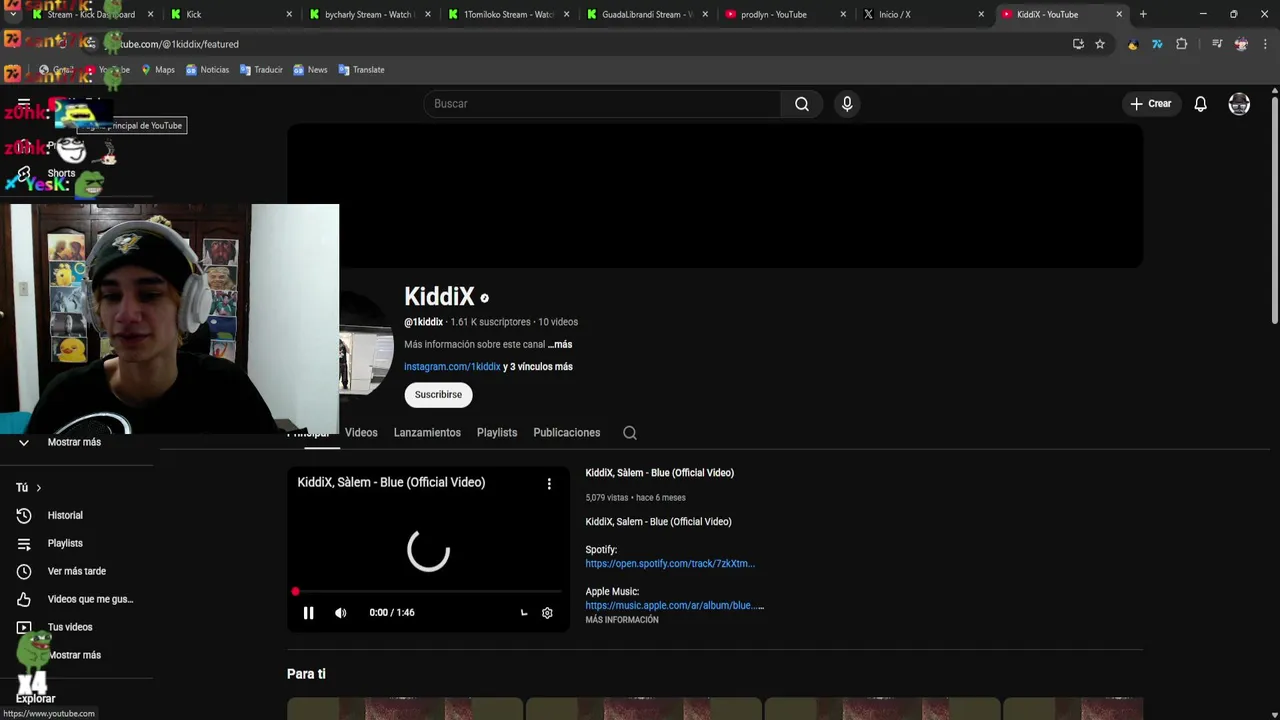Open browser extensions puzzle icon

(1181, 44)
